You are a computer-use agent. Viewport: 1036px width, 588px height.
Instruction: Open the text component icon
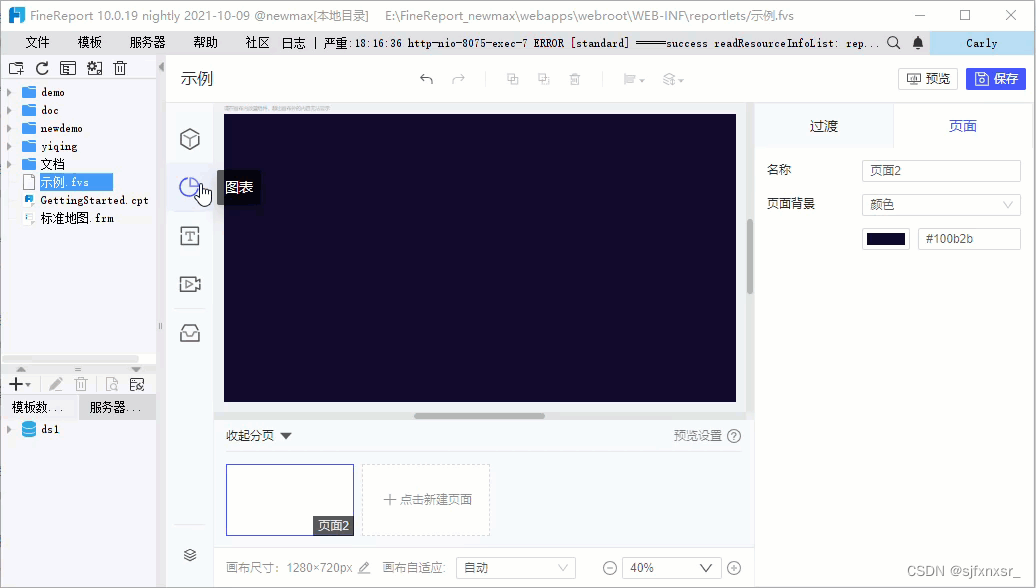[190, 236]
